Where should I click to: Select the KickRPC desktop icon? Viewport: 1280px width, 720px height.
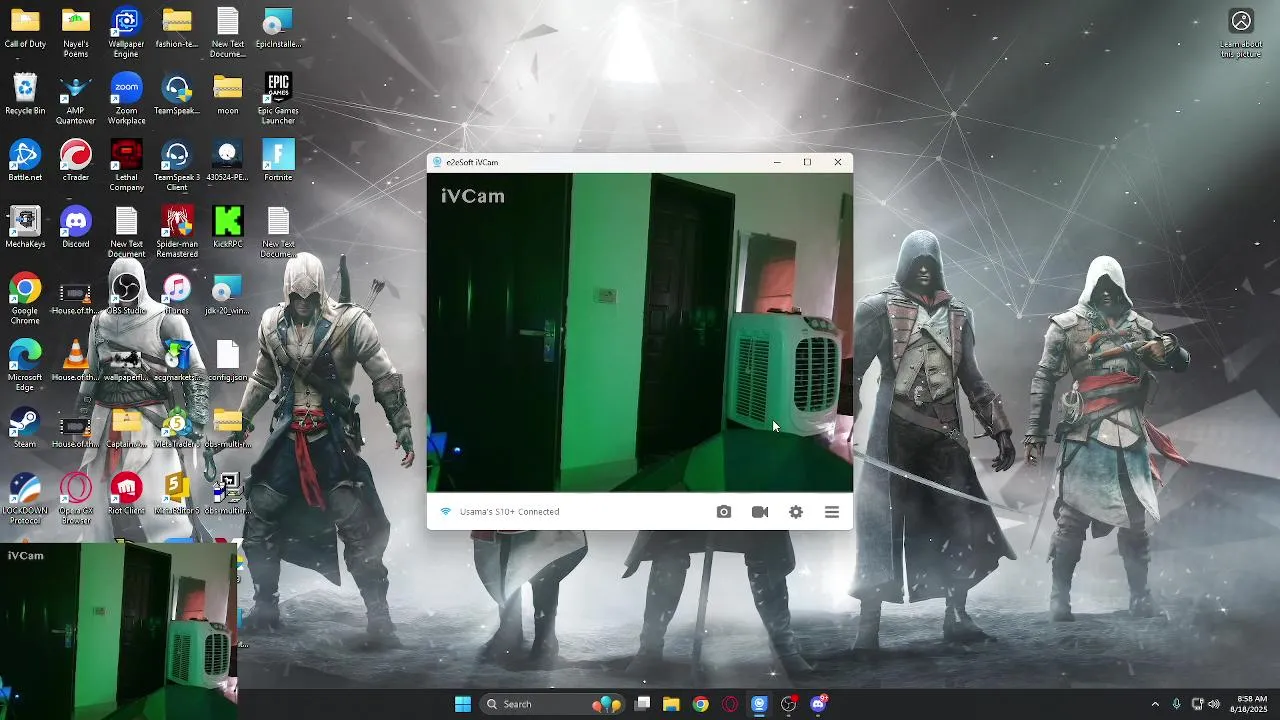click(x=228, y=228)
